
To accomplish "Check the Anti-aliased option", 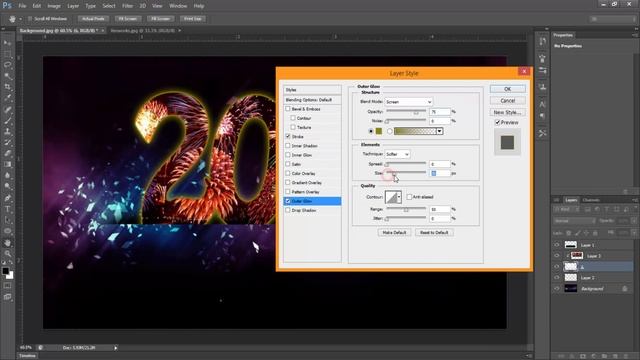I will coord(409,197).
